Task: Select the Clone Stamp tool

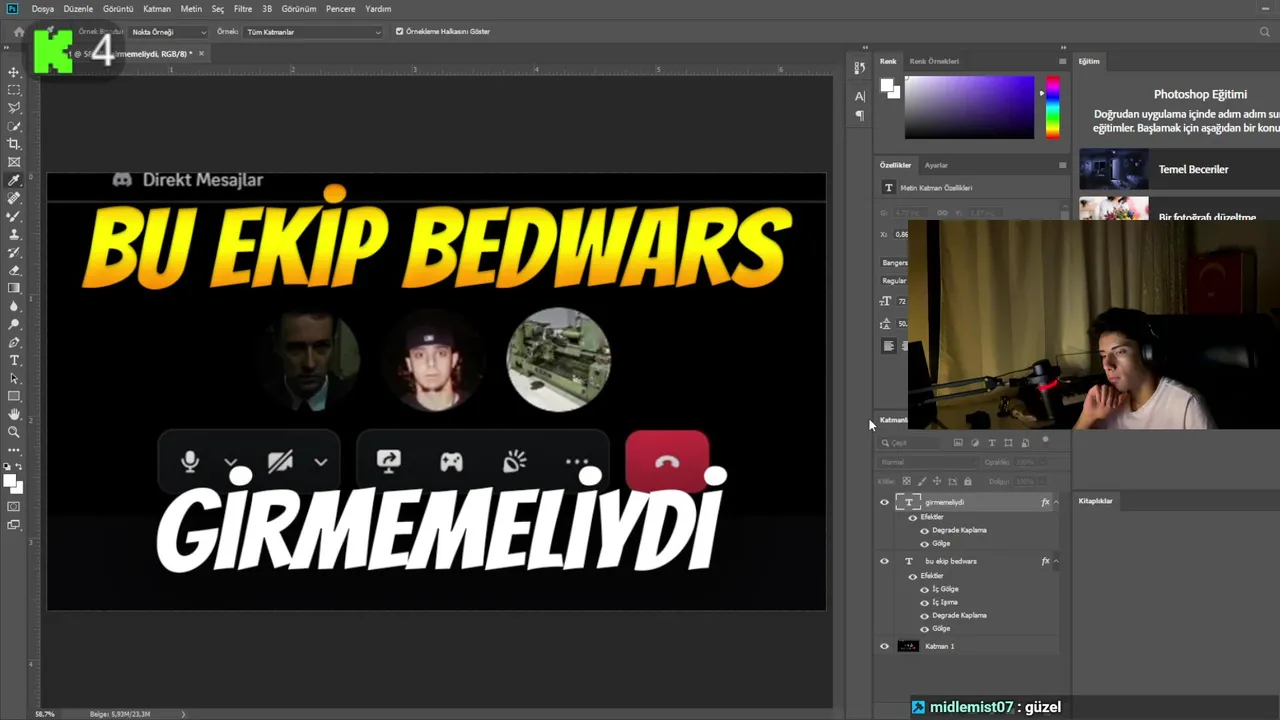Action: [14, 234]
